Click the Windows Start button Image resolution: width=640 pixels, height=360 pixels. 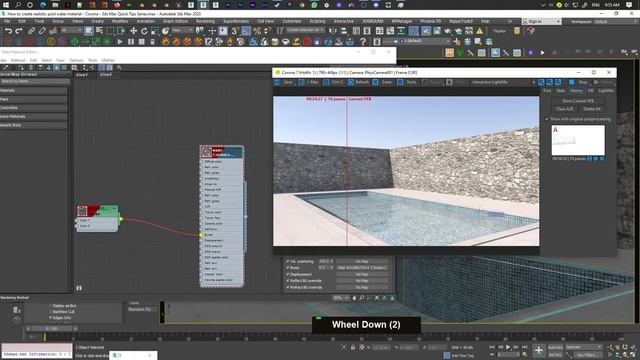6,5
